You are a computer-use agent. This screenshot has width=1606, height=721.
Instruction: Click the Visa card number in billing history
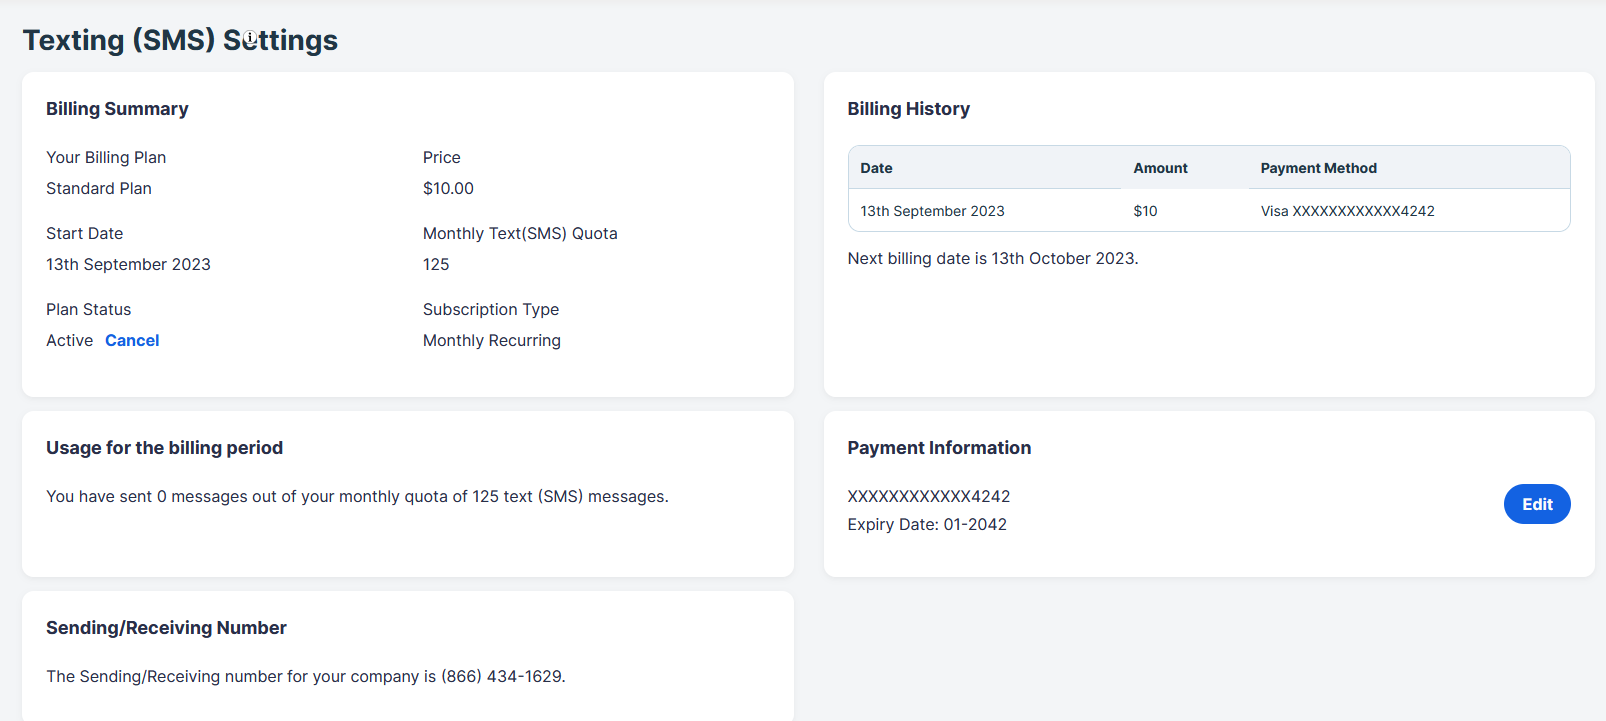point(1347,211)
